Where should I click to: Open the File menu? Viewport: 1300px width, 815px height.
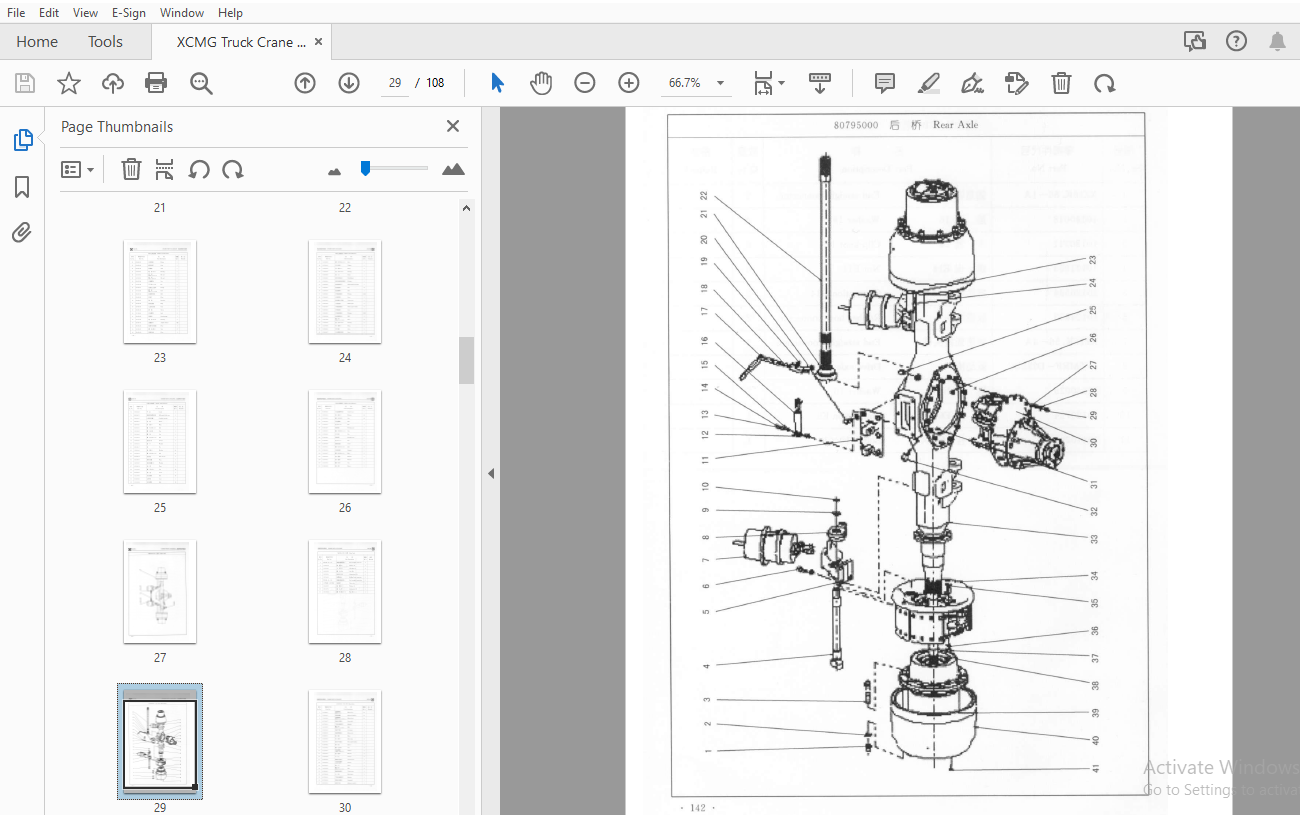[16, 13]
